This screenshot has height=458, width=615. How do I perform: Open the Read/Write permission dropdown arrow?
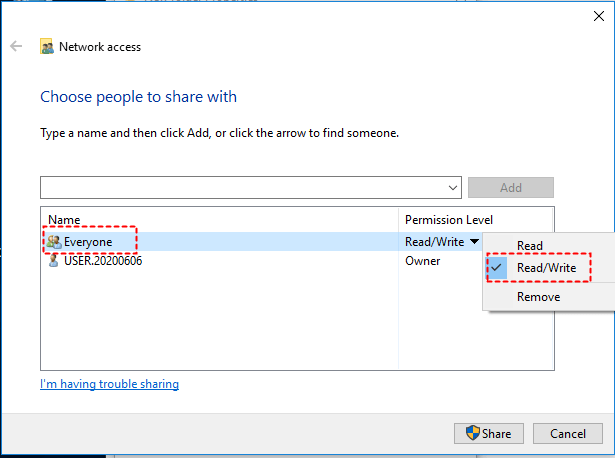pos(475,241)
